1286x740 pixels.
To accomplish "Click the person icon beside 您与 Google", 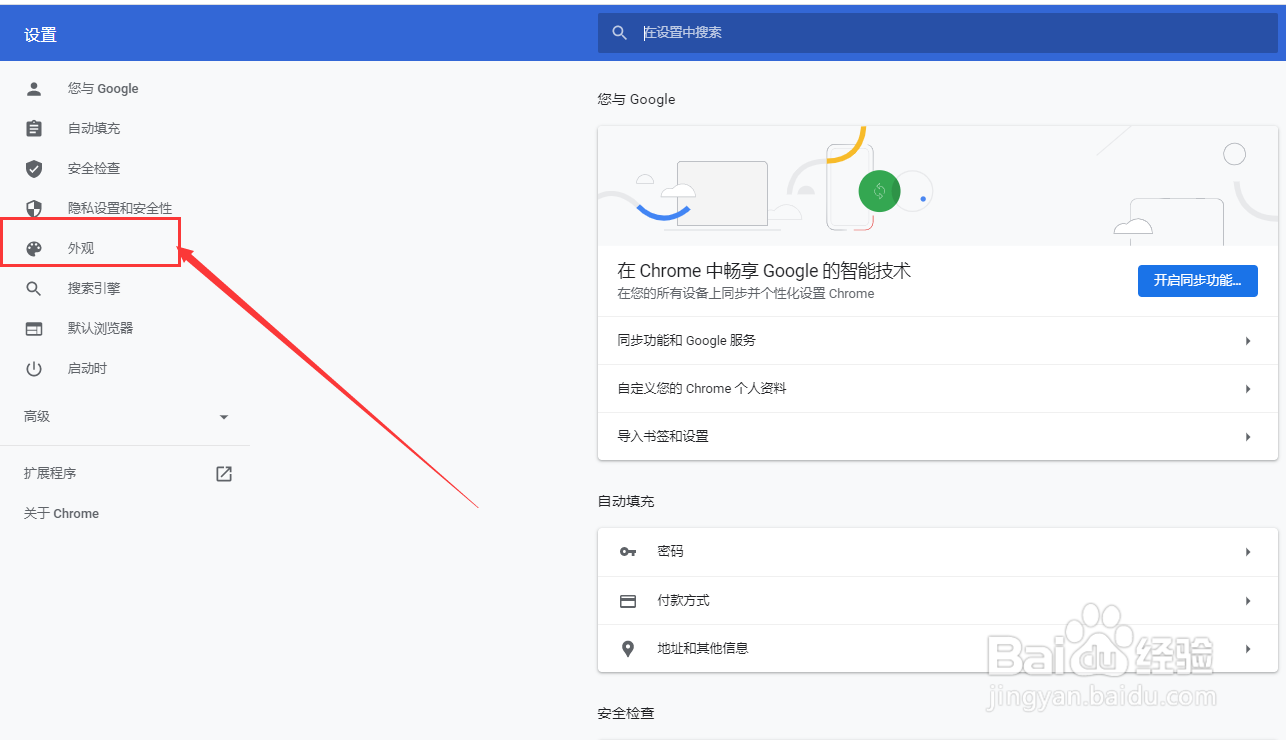I will [34, 88].
